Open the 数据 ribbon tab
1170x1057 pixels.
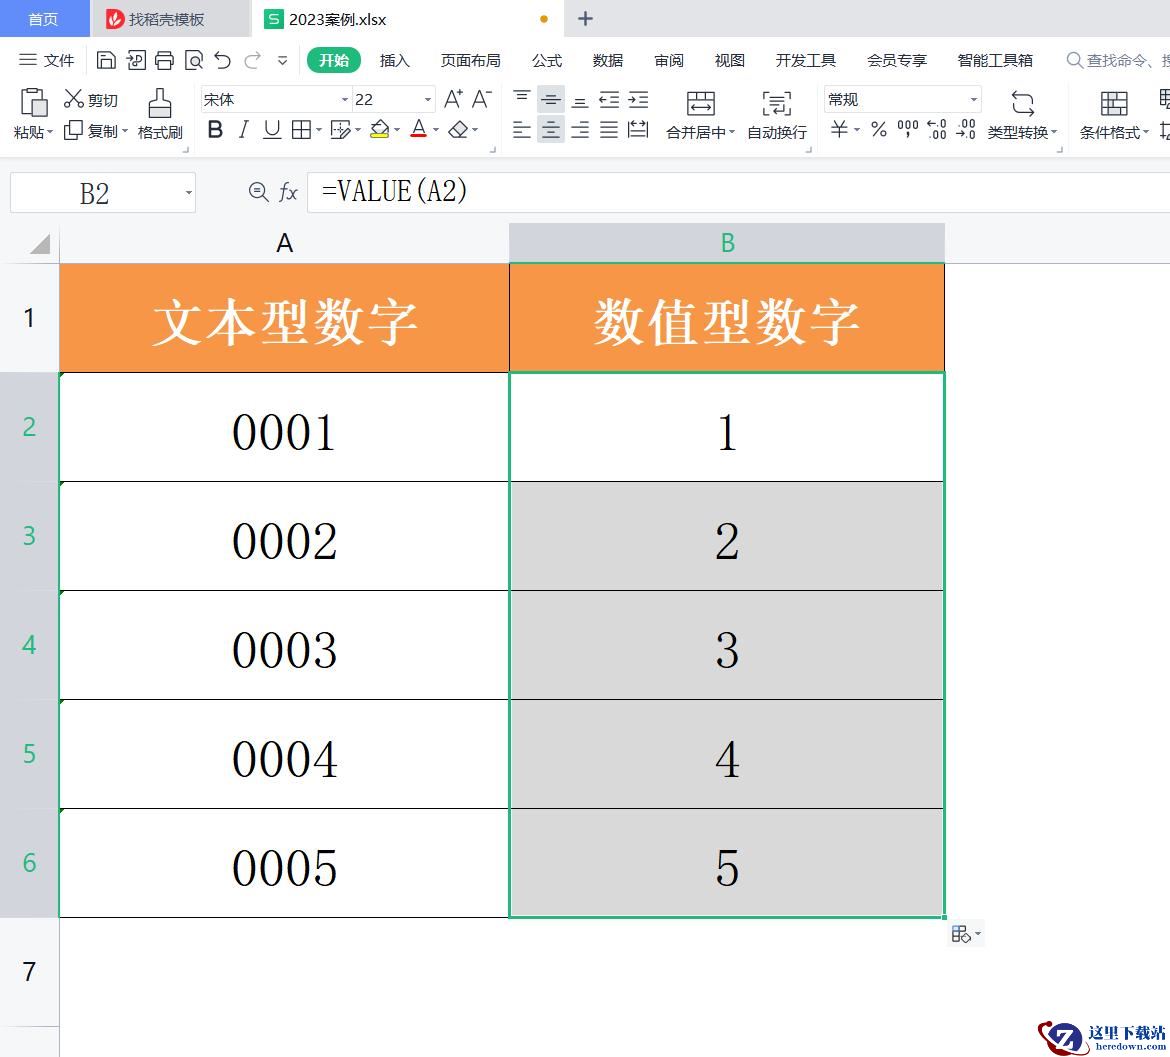point(607,60)
